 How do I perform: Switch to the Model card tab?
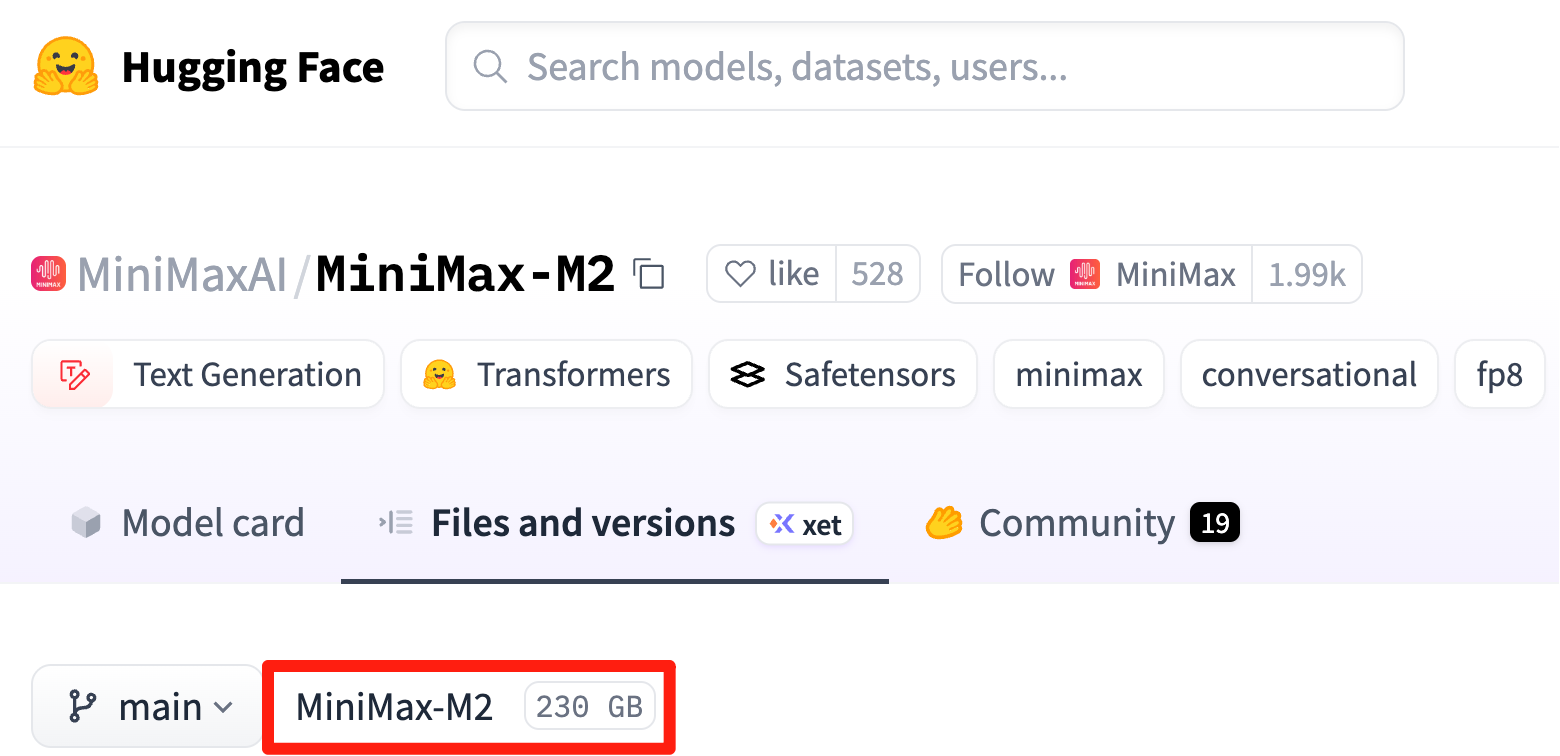point(212,522)
